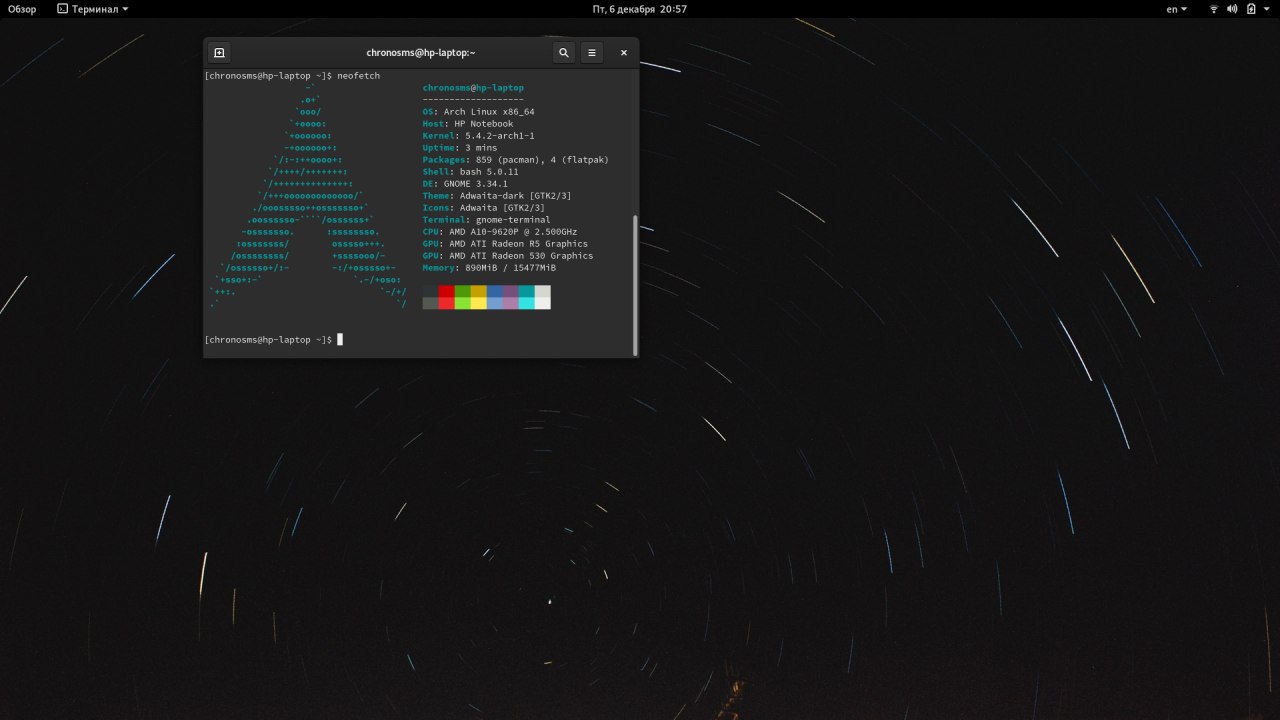Screen dimensions: 1280x720
Task: Click the Theme: Adwaita-dark line
Action: (x=497, y=196)
